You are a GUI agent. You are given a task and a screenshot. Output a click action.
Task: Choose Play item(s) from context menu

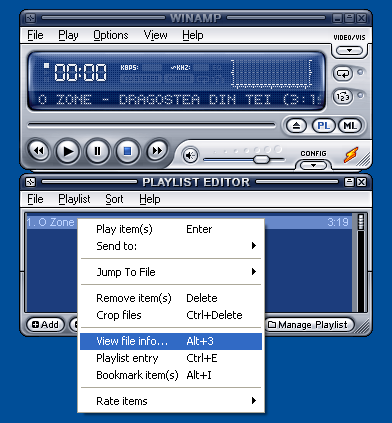(171, 229)
